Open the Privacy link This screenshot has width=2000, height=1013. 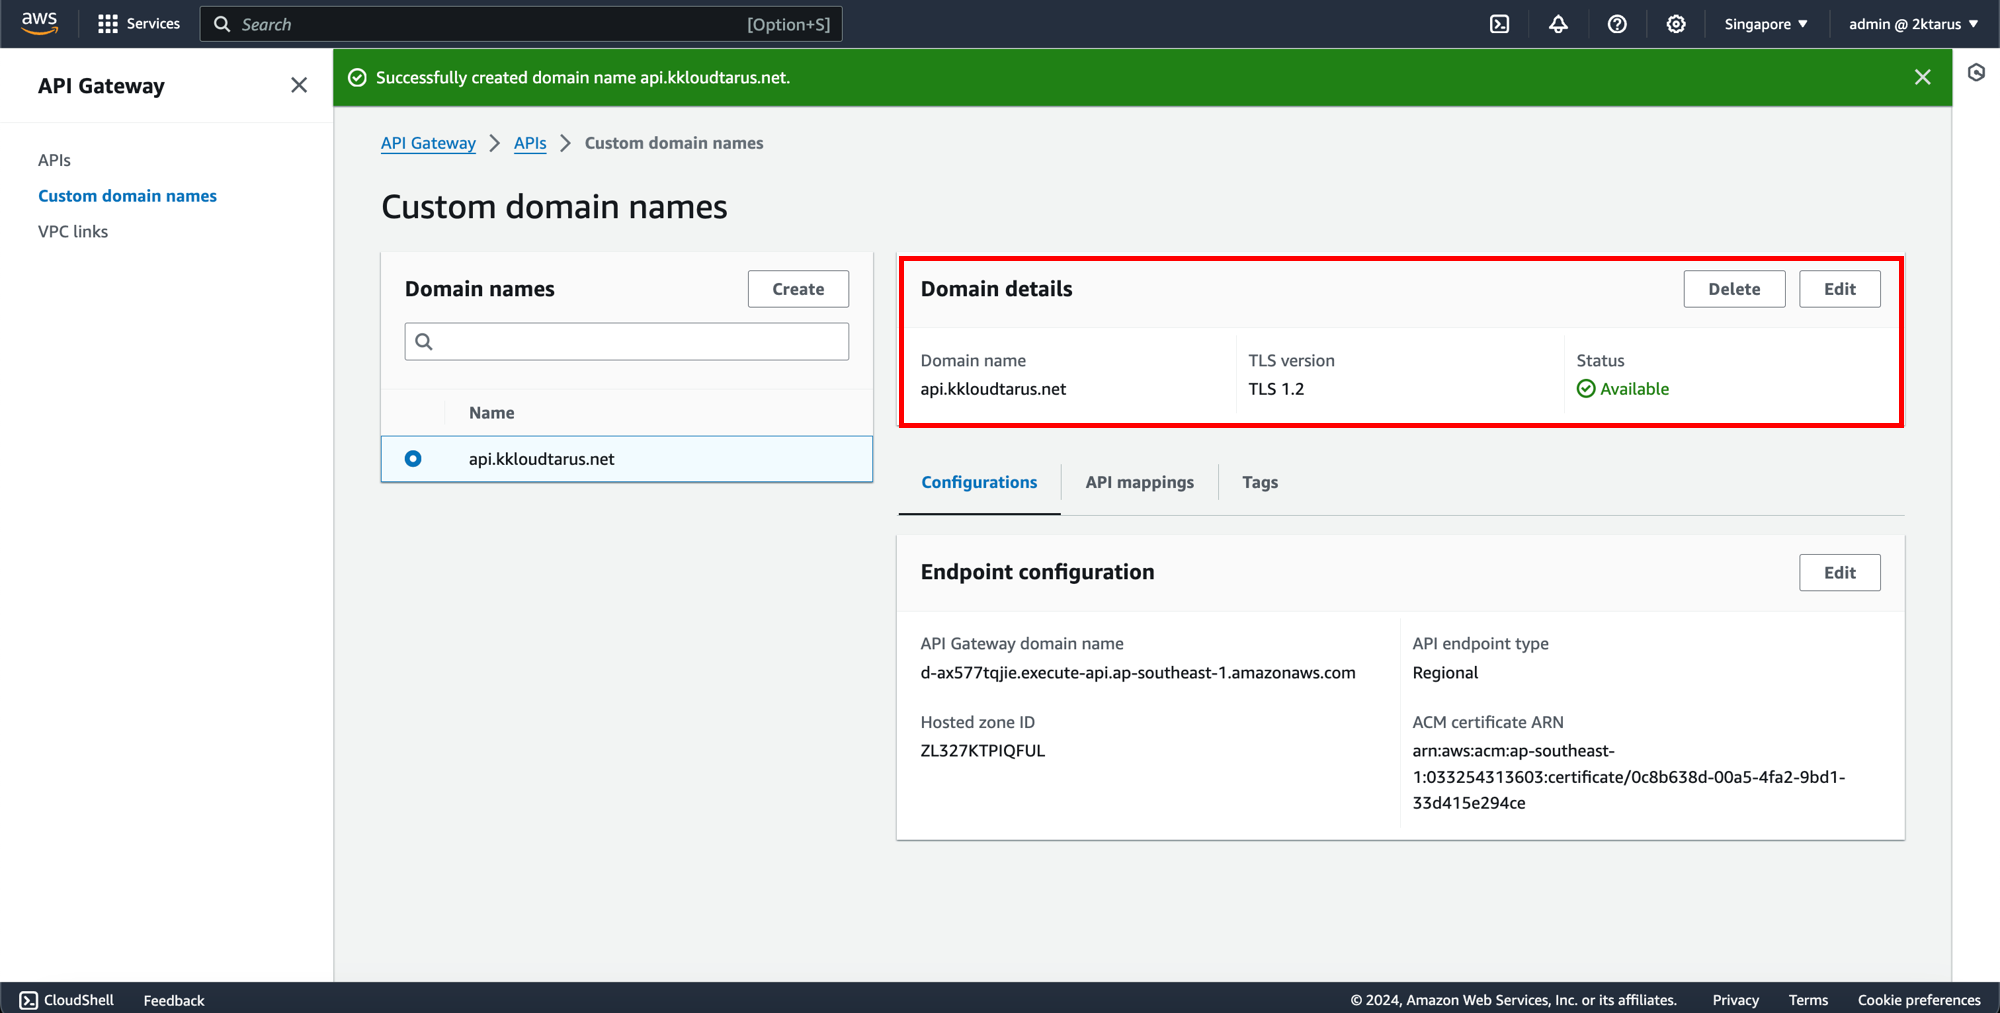click(1735, 1000)
